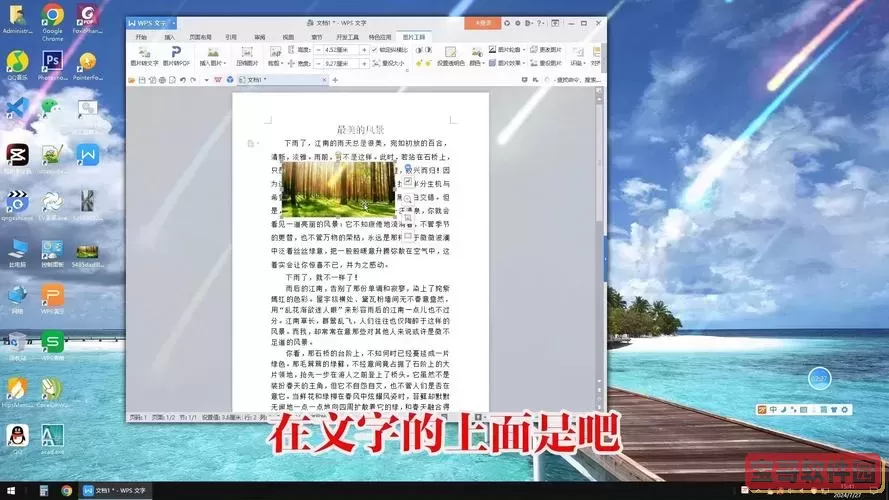The height and width of the screenshot is (500, 889).
Task: Click the width value input field
Action: click(x=342, y=63)
